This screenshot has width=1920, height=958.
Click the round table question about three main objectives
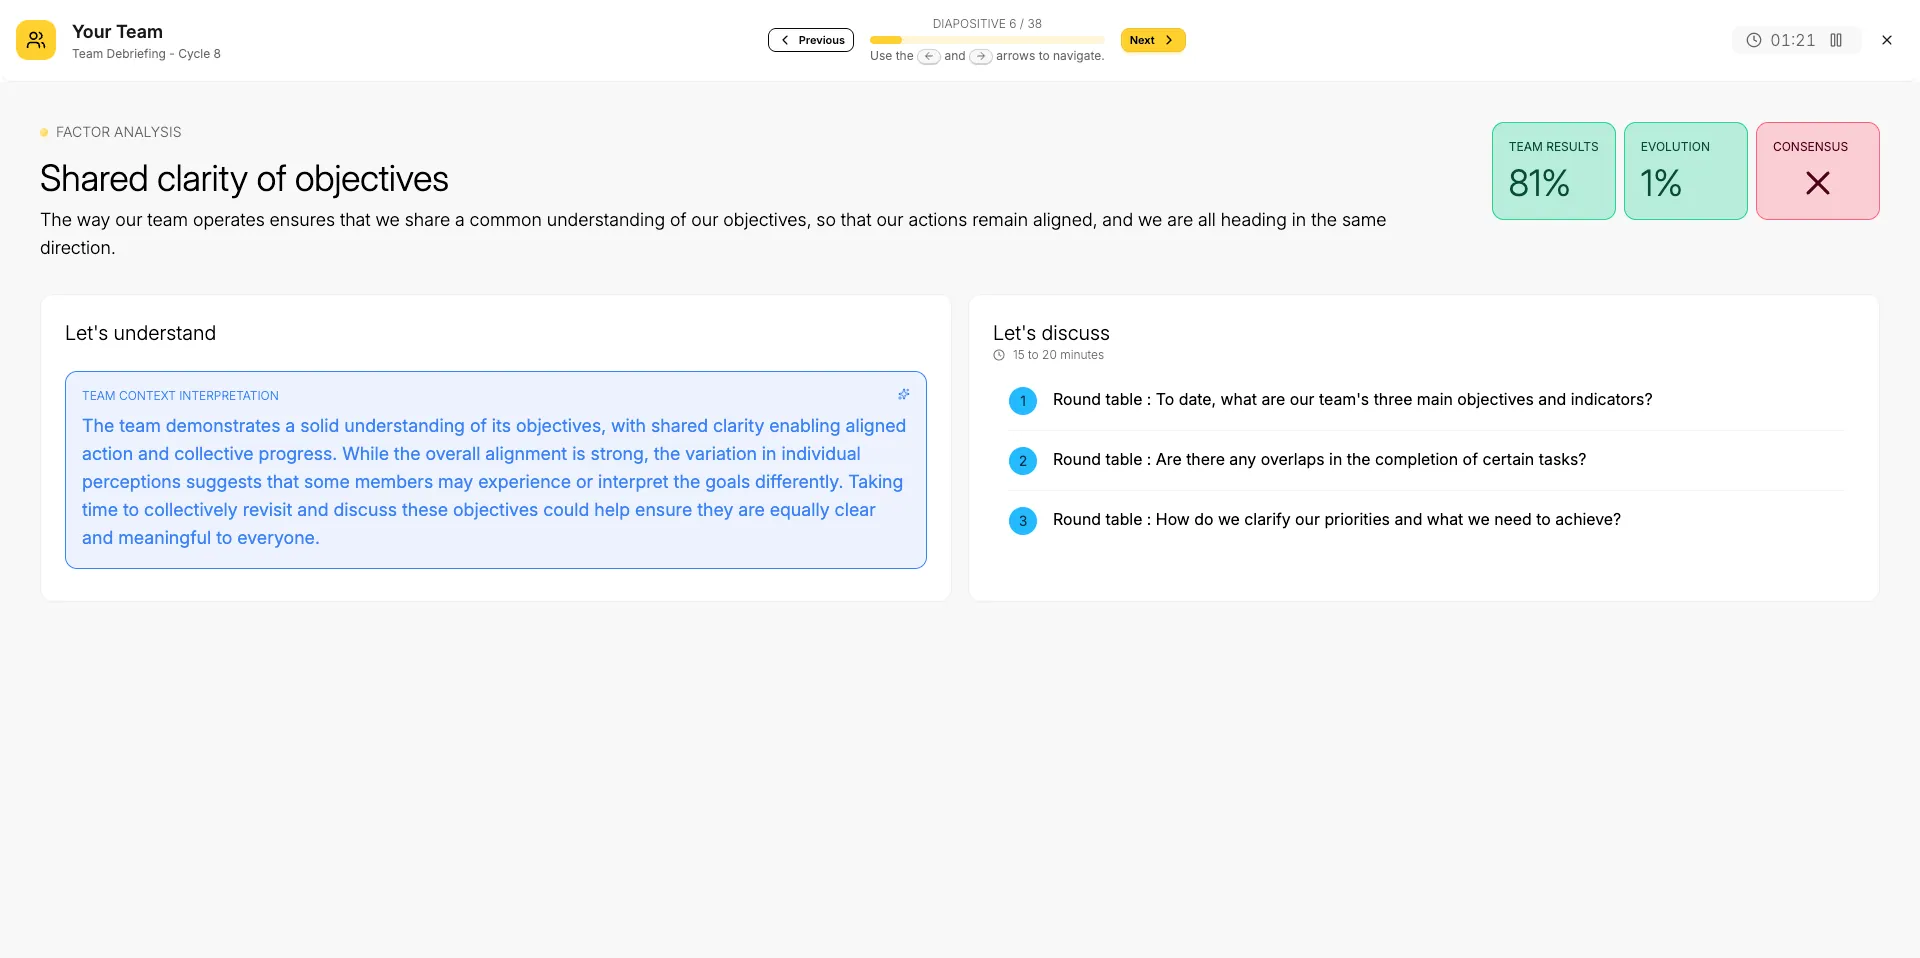[x=1352, y=400]
